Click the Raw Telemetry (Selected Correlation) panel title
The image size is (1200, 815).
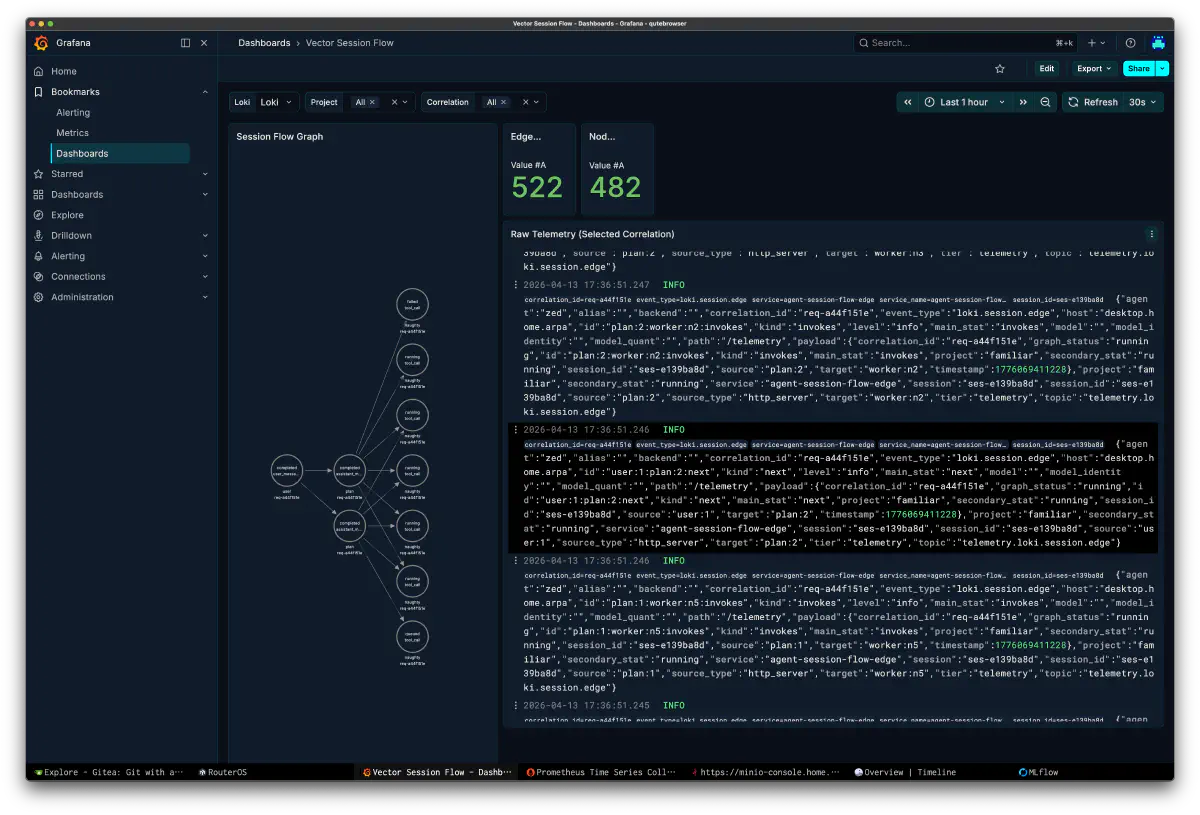click(x=592, y=234)
